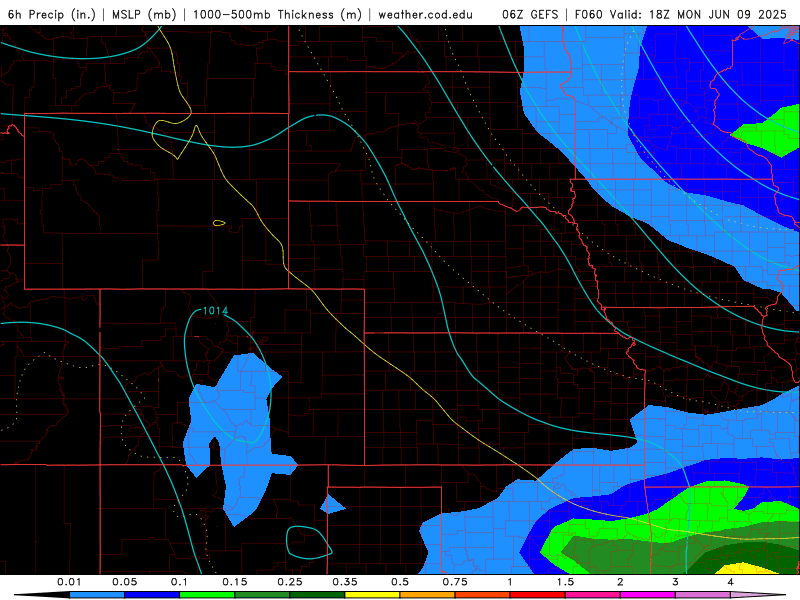The image size is (800, 600).
Task: Click the red 1 inch legend swatch
Action: click(538, 595)
